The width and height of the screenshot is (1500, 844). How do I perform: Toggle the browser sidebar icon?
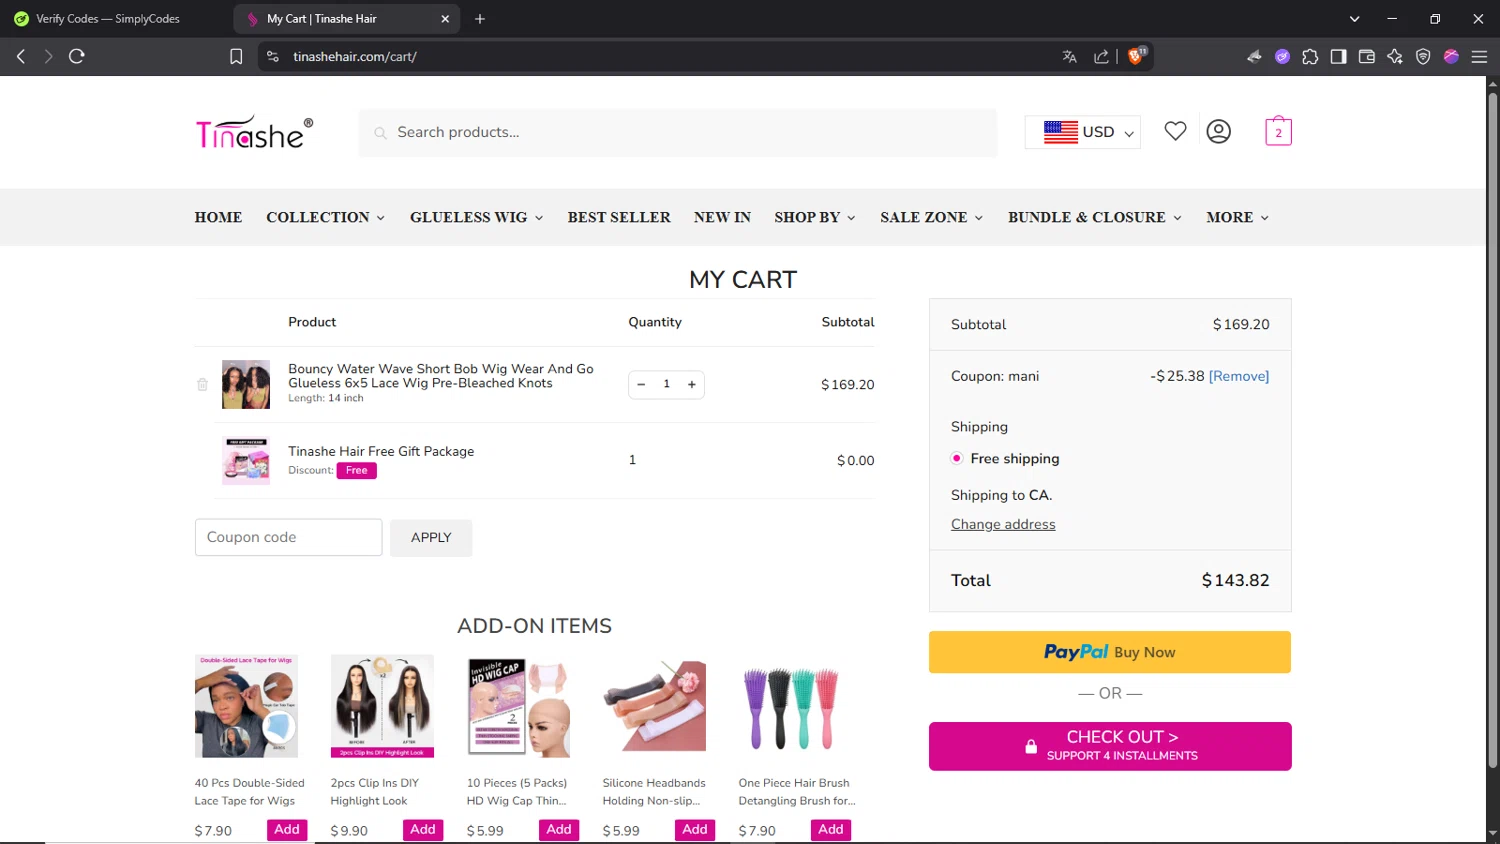(1338, 56)
